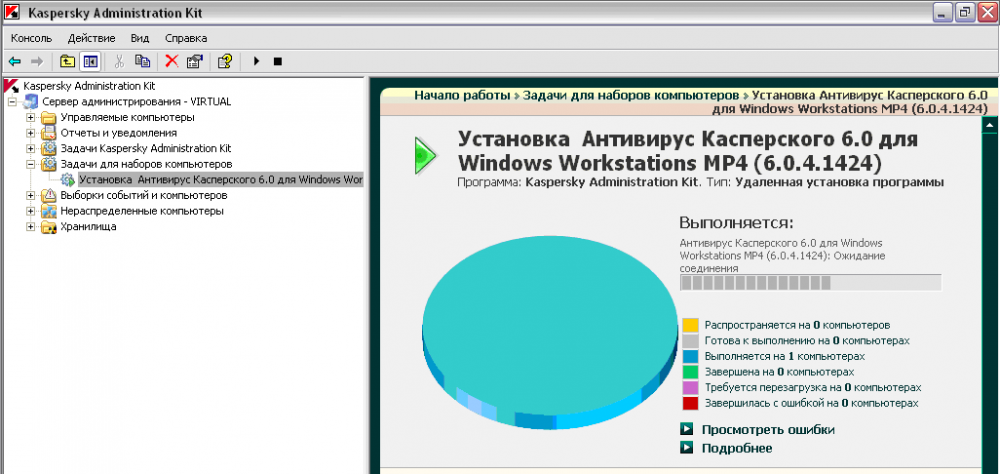Click the Выборки событий и компьютеров icon

(x=48, y=195)
